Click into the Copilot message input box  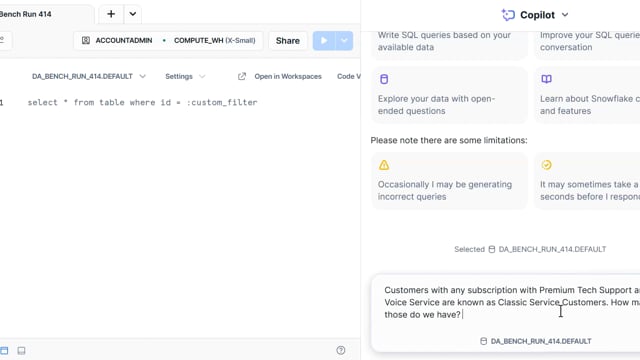point(506,302)
